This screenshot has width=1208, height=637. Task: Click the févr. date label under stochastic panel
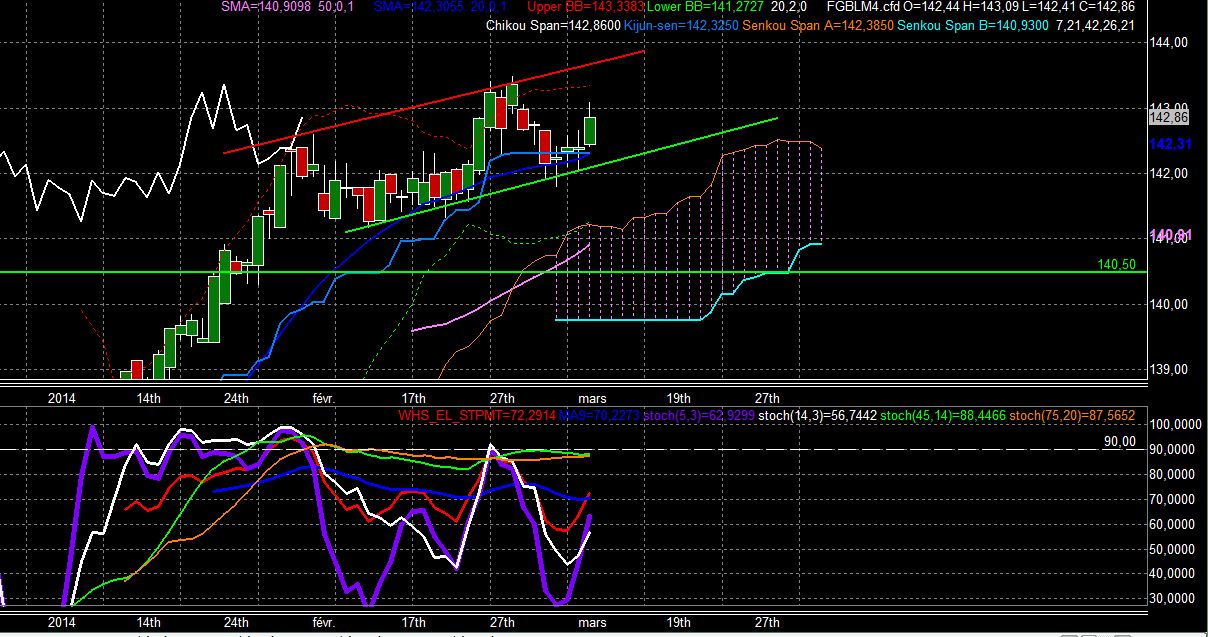(324, 621)
